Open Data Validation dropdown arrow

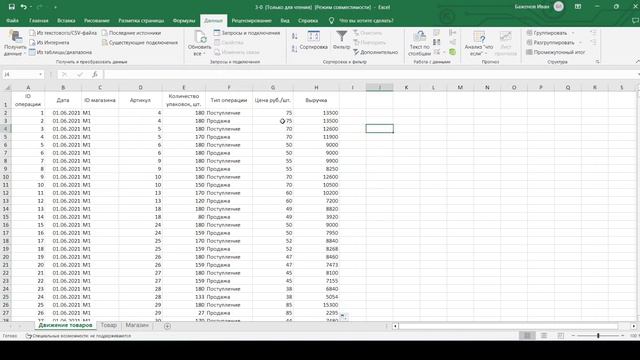pos(444,52)
